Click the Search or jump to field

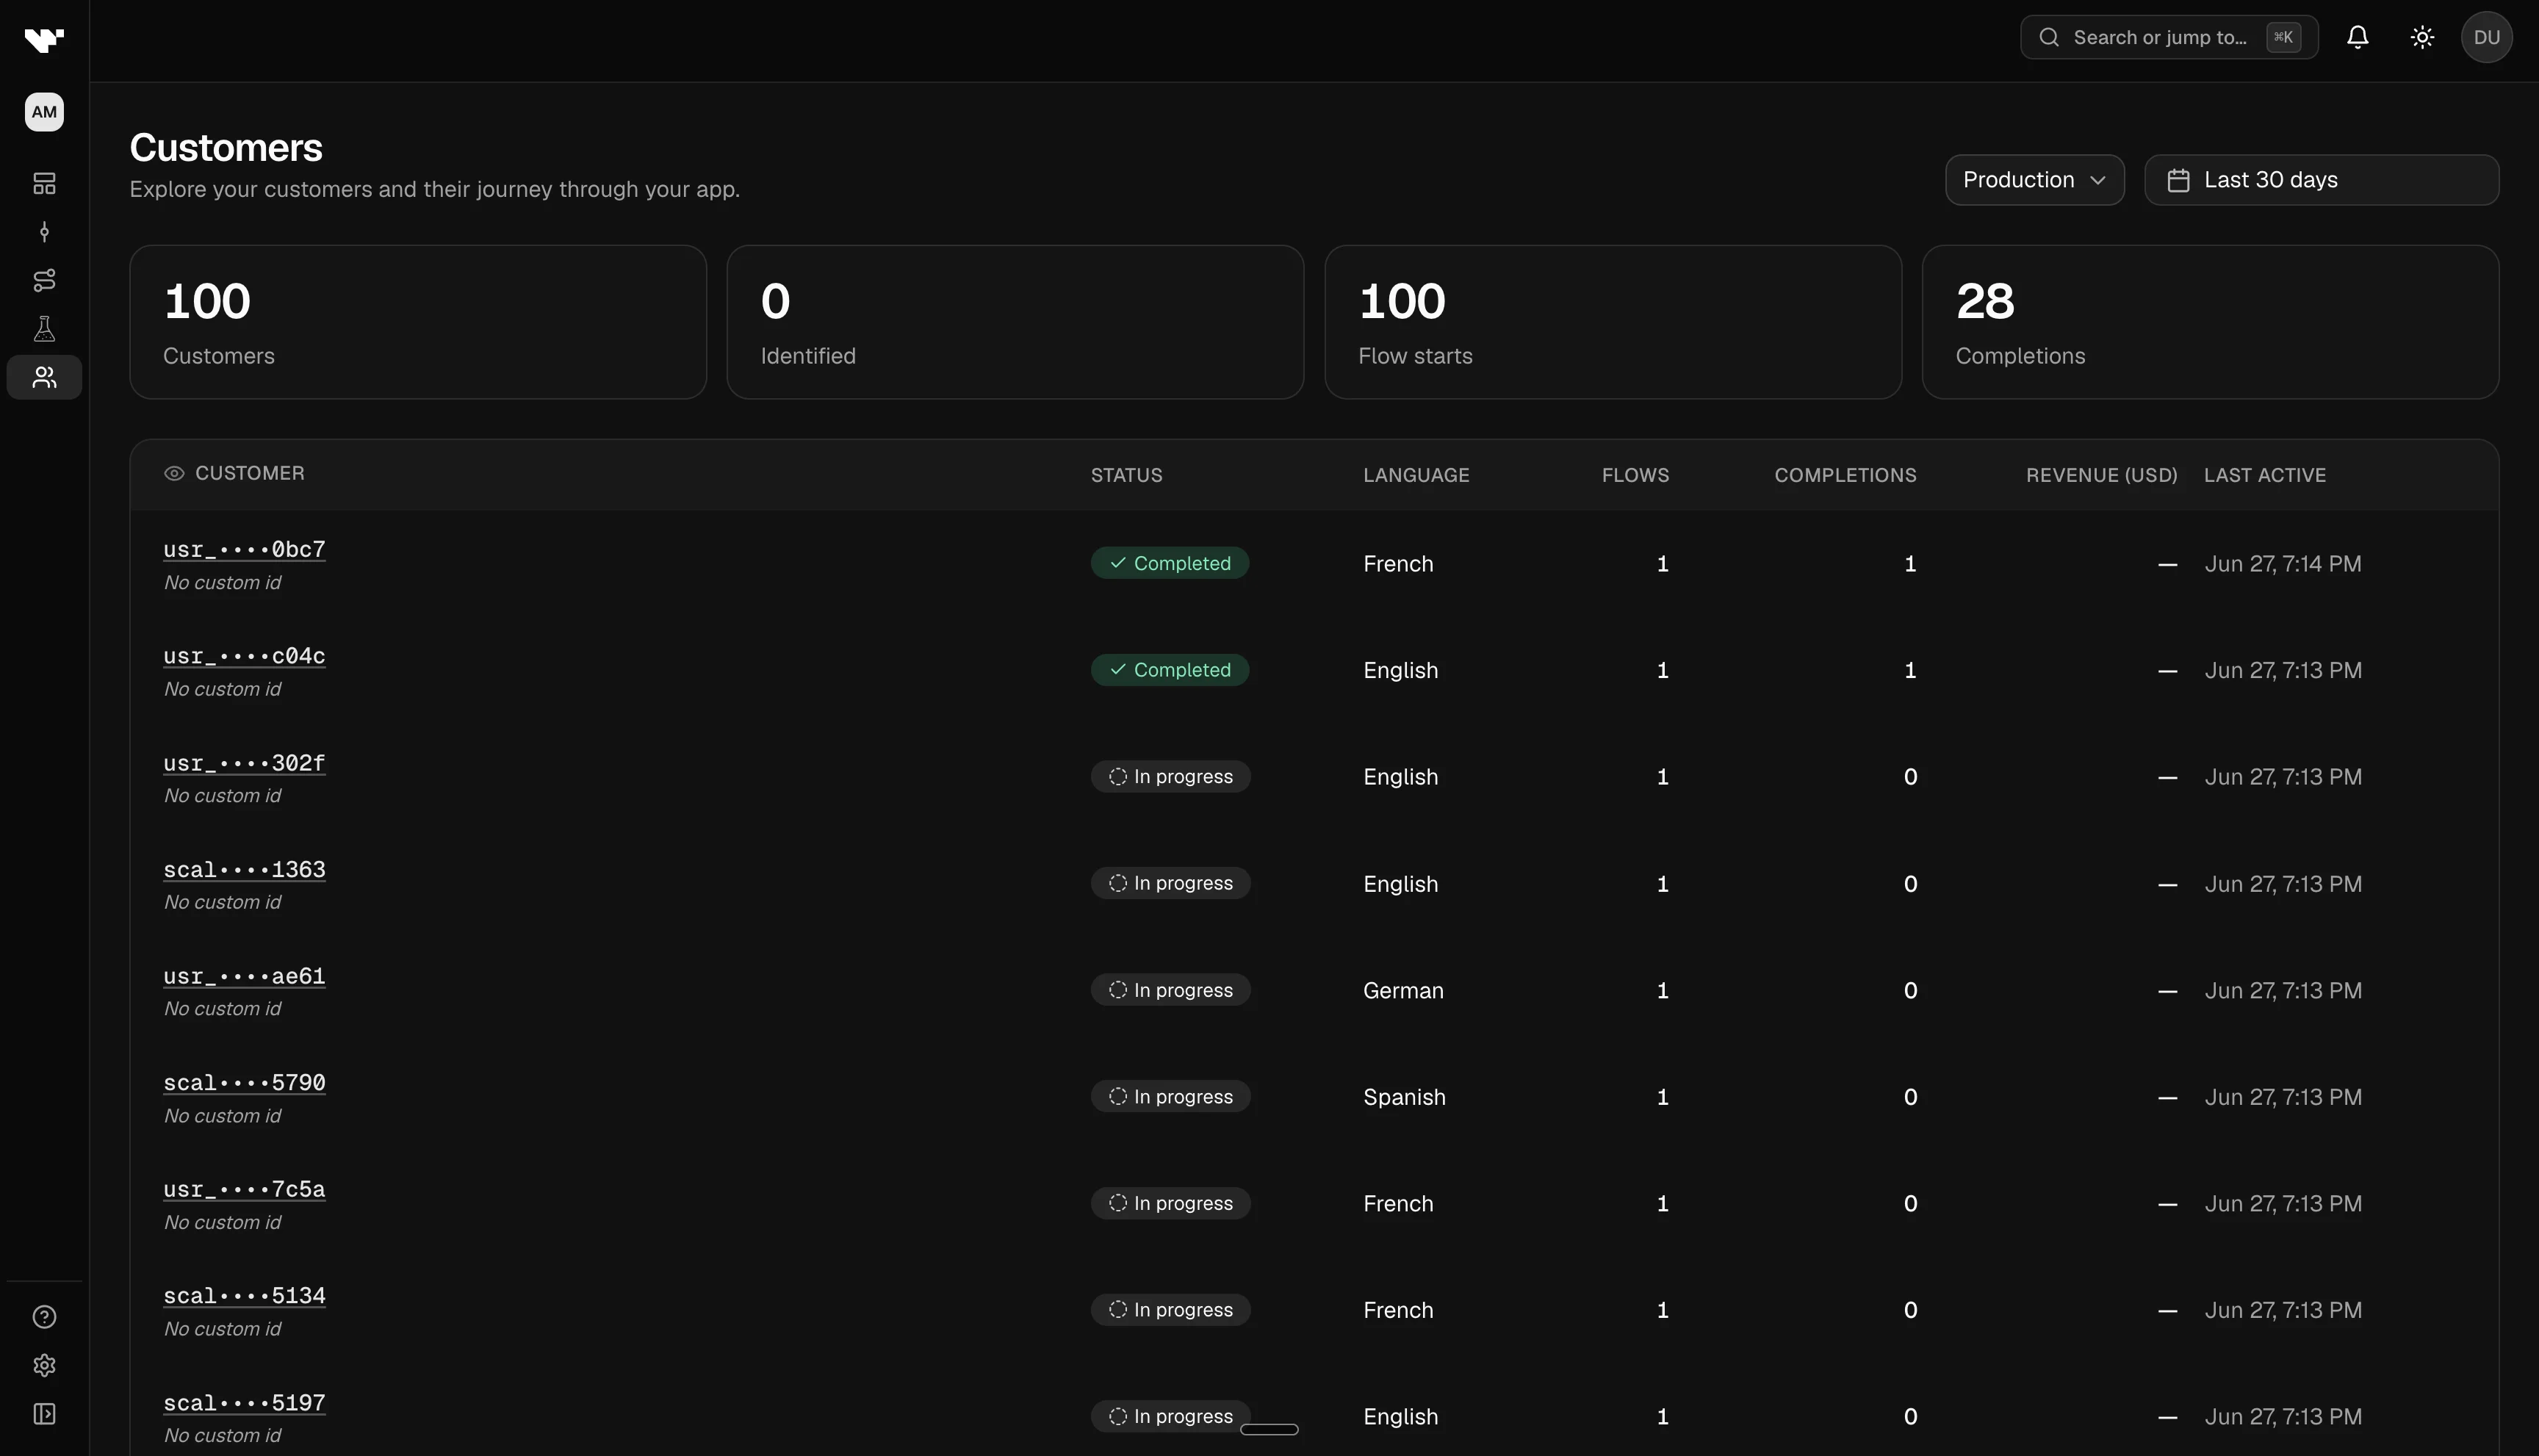point(2168,38)
